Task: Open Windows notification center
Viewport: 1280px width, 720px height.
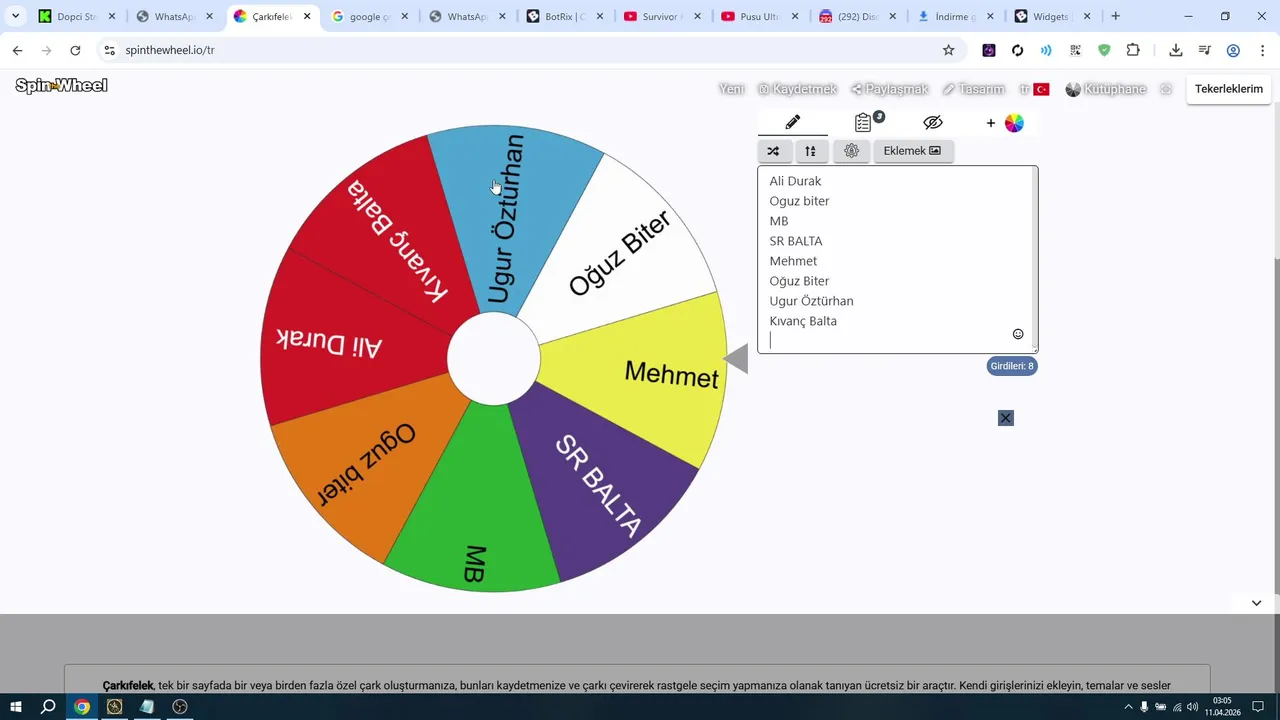Action: pyautogui.click(x=1258, y=706)
